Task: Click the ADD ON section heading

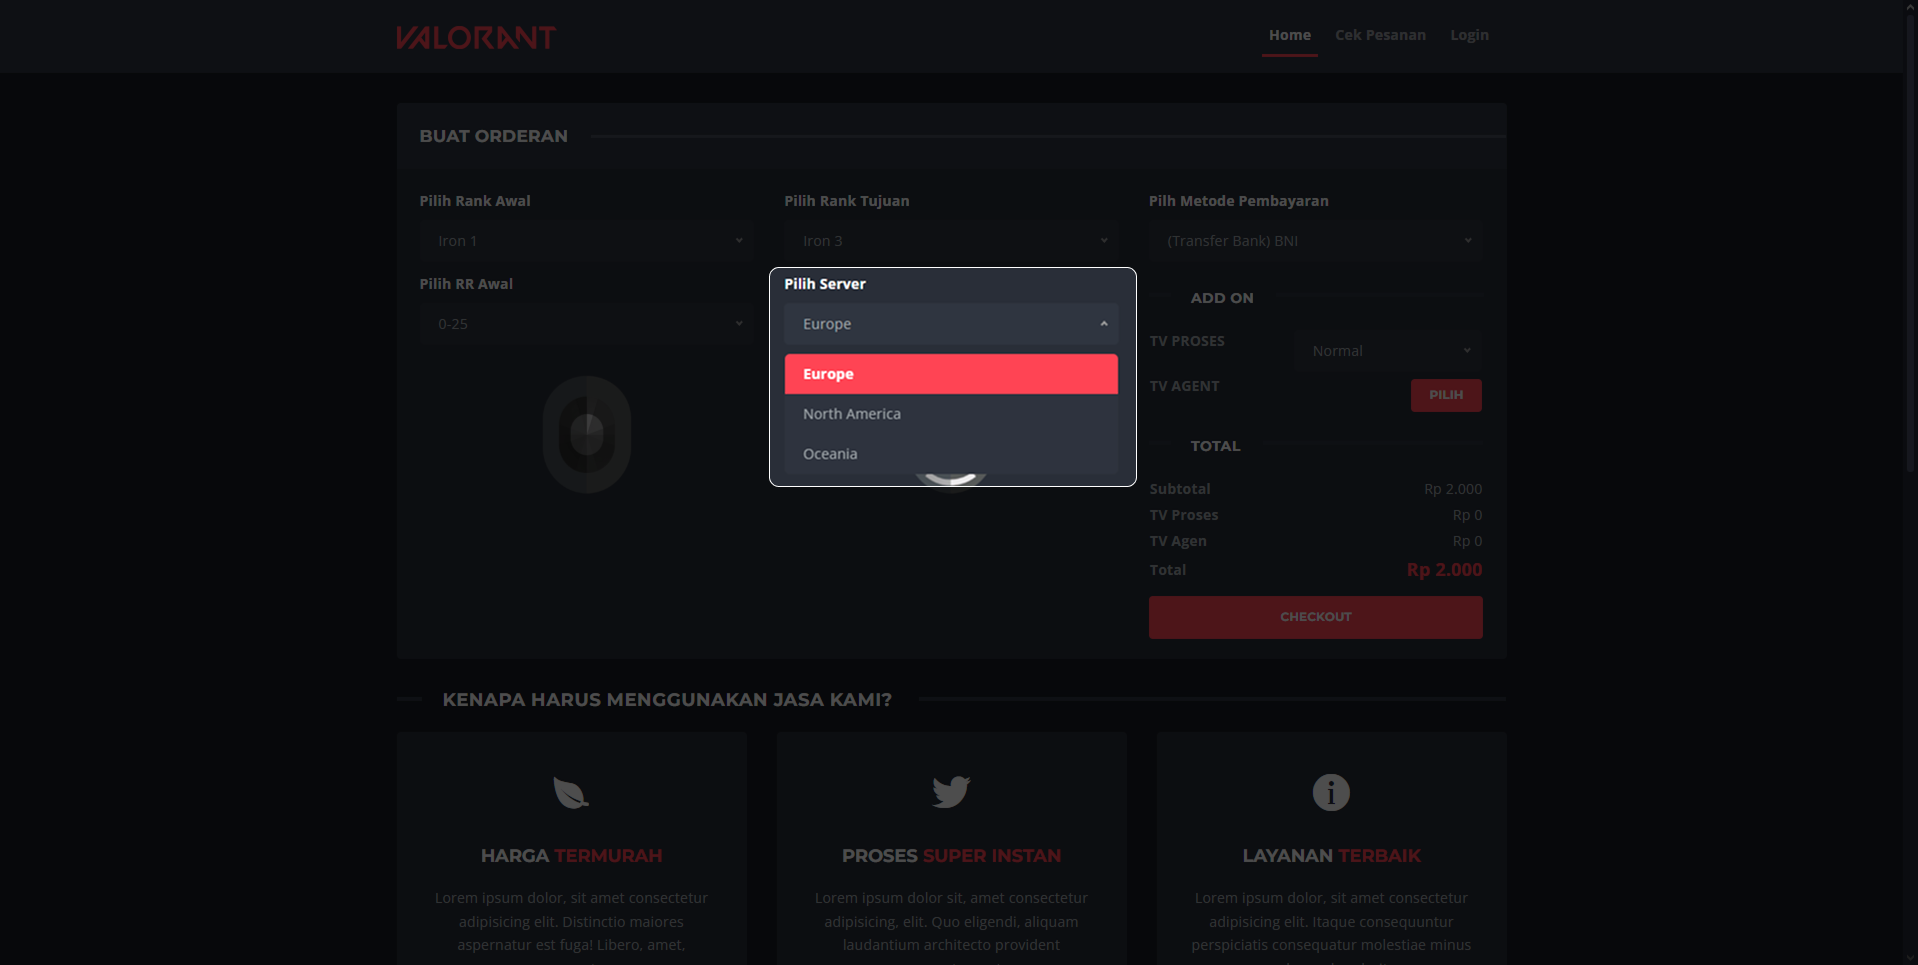Action: (x=1221, y=298)
